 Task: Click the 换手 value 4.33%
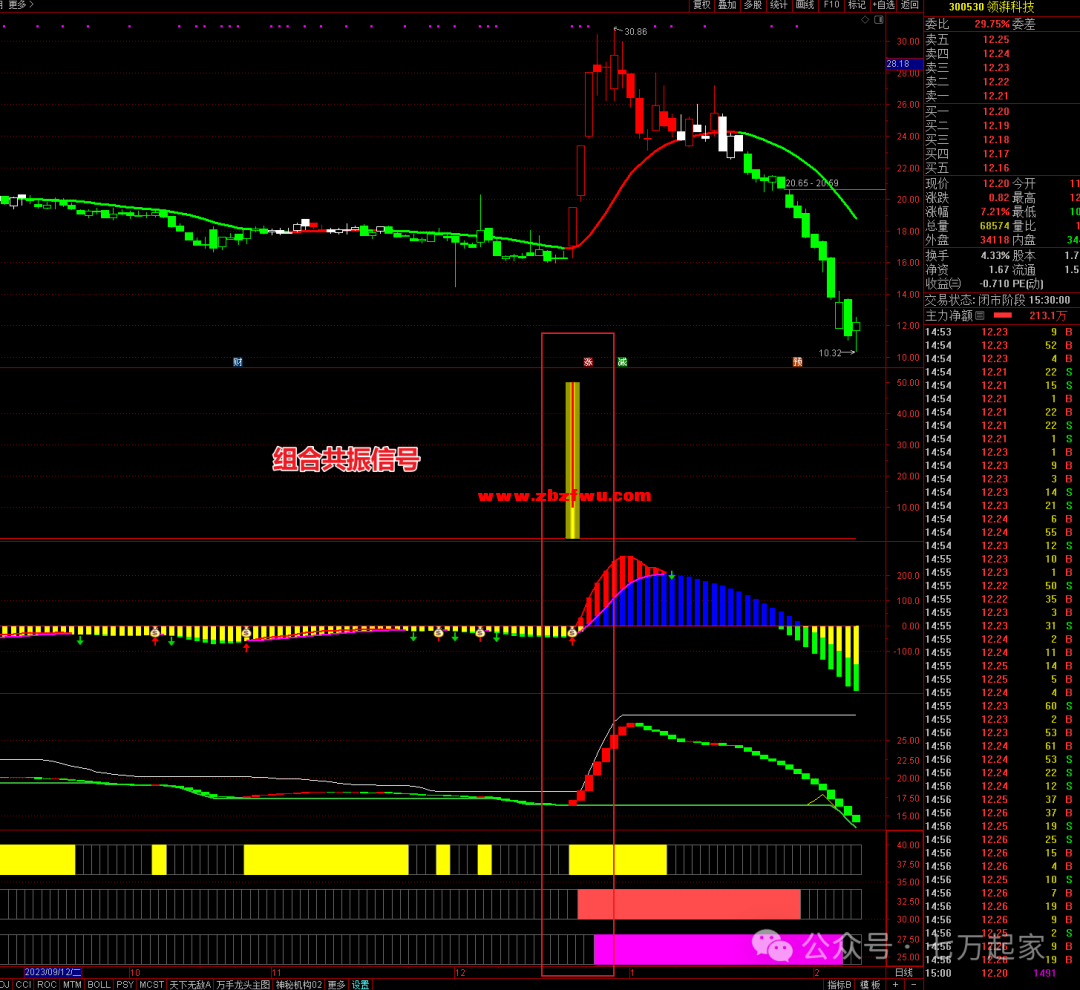point(995,256)
